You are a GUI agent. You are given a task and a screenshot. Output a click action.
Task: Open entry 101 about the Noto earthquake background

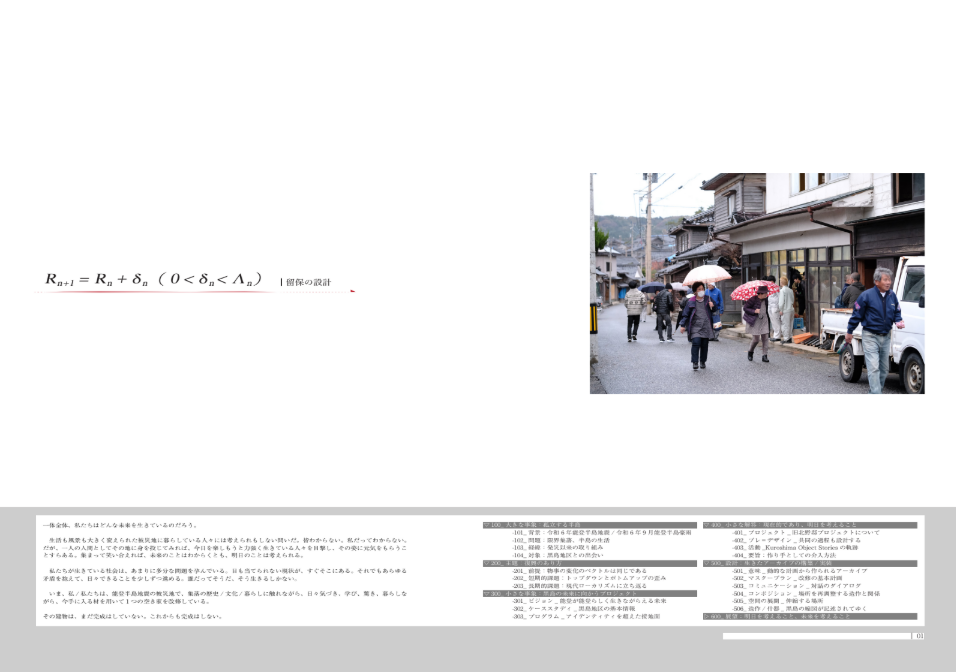tap(600, 533)
